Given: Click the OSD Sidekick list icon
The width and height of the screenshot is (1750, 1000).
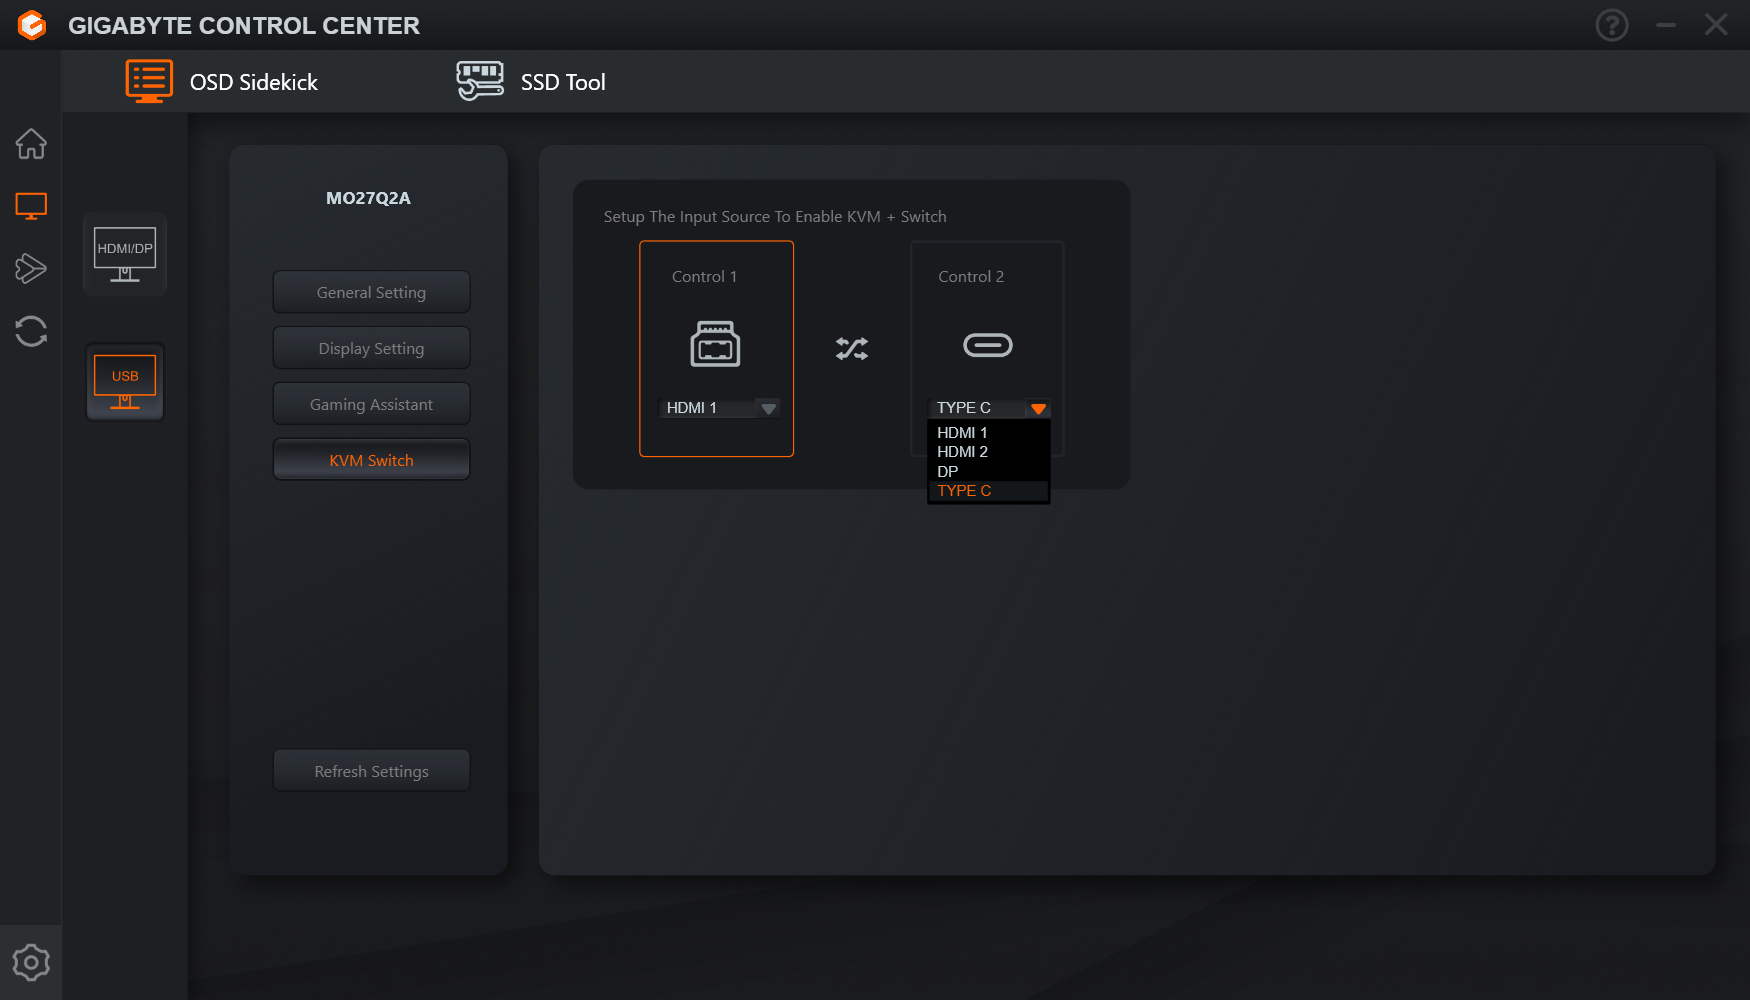Looking at the screenshot, I should [x=149, y=81].
